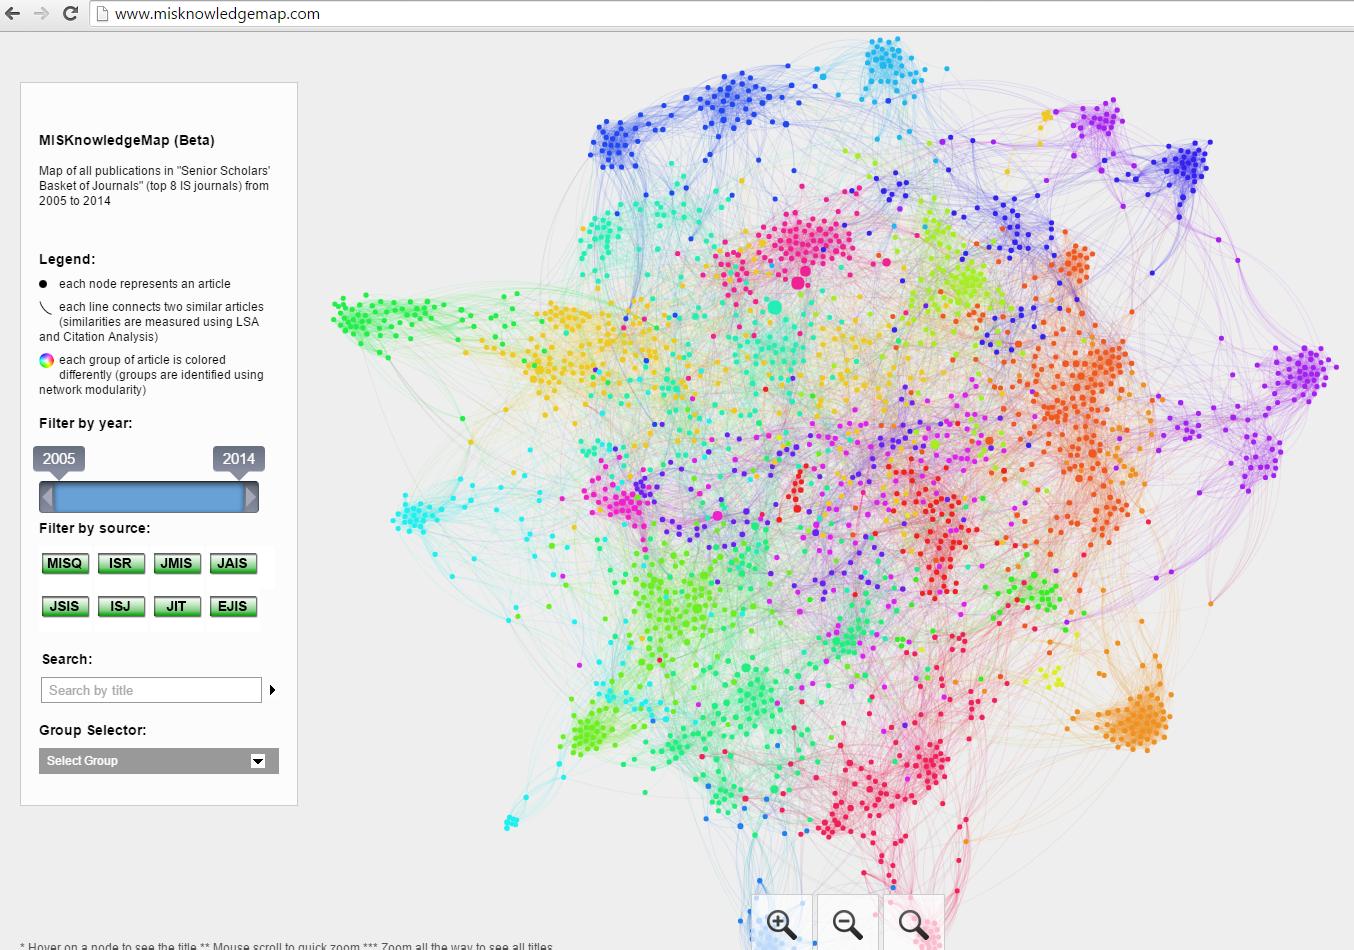Toggle the JMIS source filter
The width and height of the screenshot is (1354, 950).
(x=177, y=564)
